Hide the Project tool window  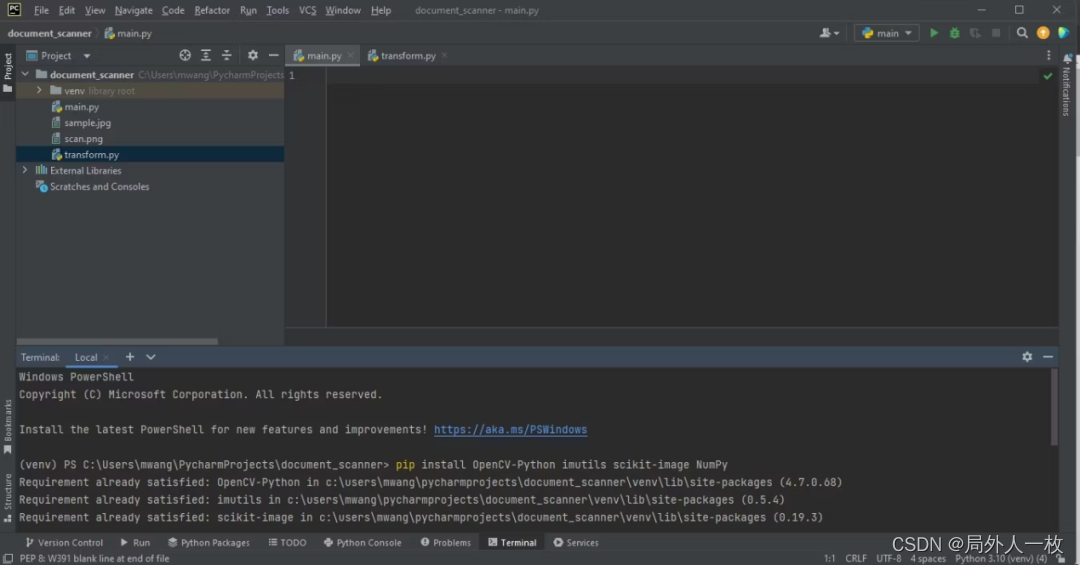[273, 55]
